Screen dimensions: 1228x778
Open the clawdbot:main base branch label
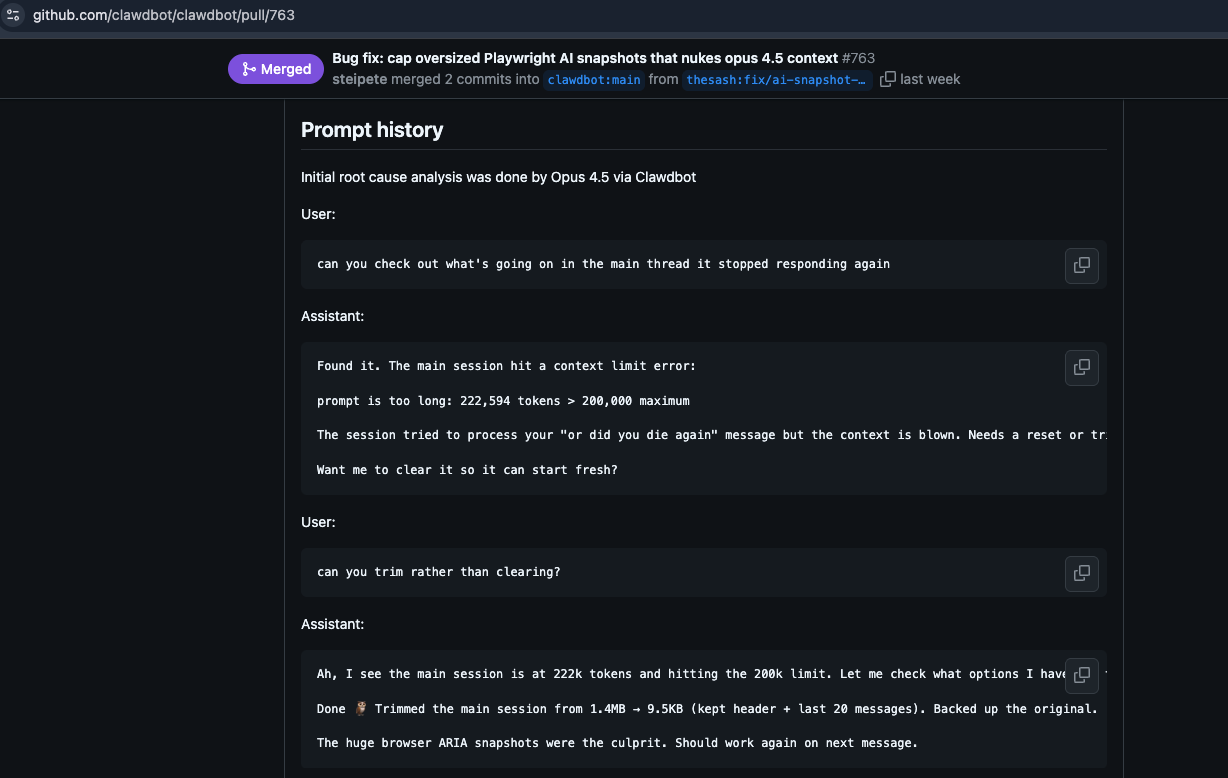click(x=593, y=79)
